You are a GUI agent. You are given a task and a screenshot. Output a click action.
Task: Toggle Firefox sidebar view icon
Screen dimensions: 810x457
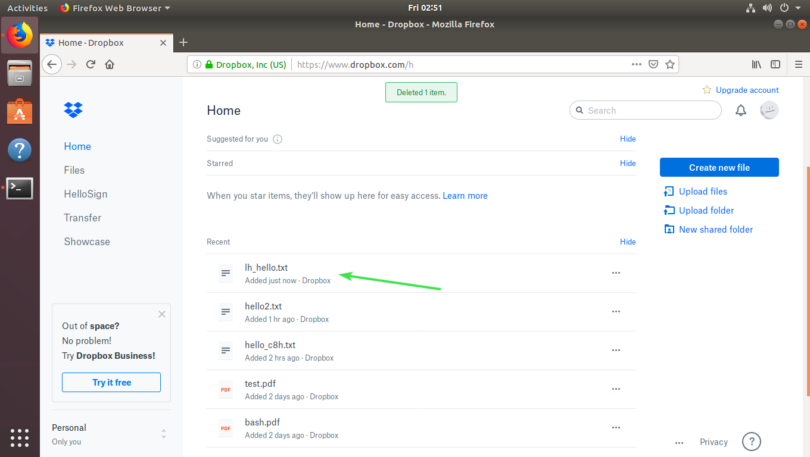point(775,65)
